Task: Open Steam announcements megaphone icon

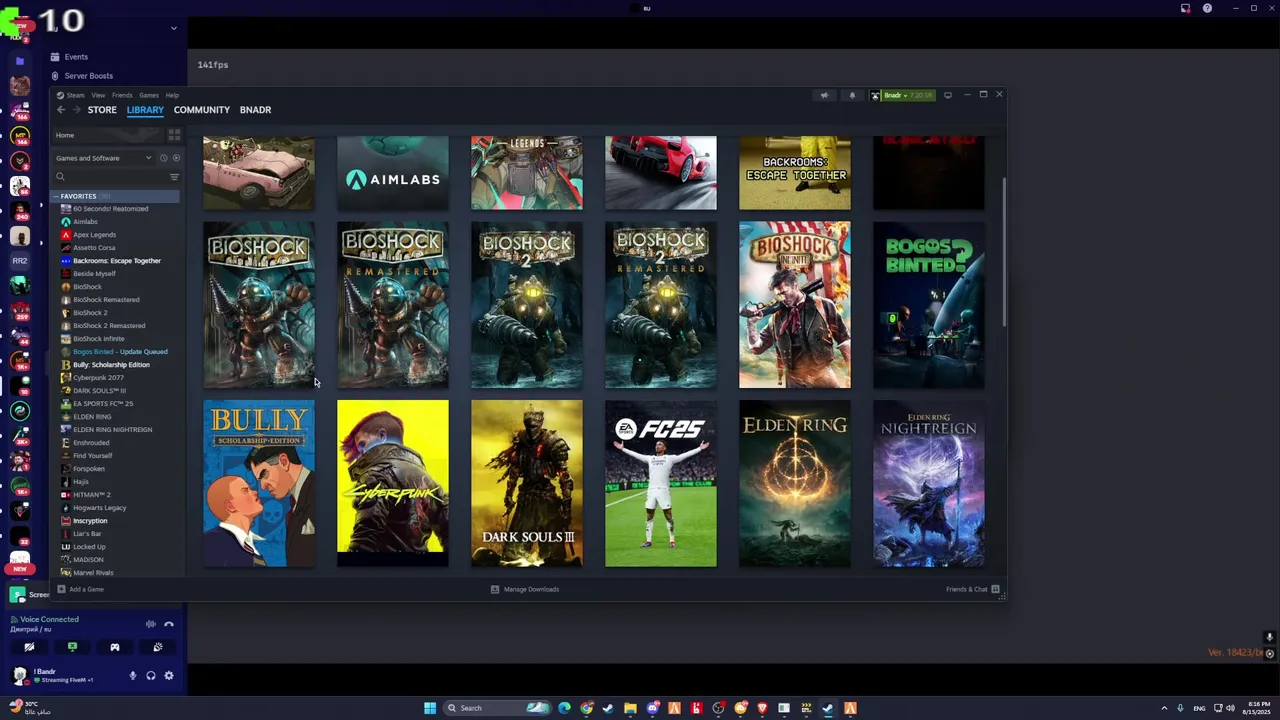Action: 824,95
